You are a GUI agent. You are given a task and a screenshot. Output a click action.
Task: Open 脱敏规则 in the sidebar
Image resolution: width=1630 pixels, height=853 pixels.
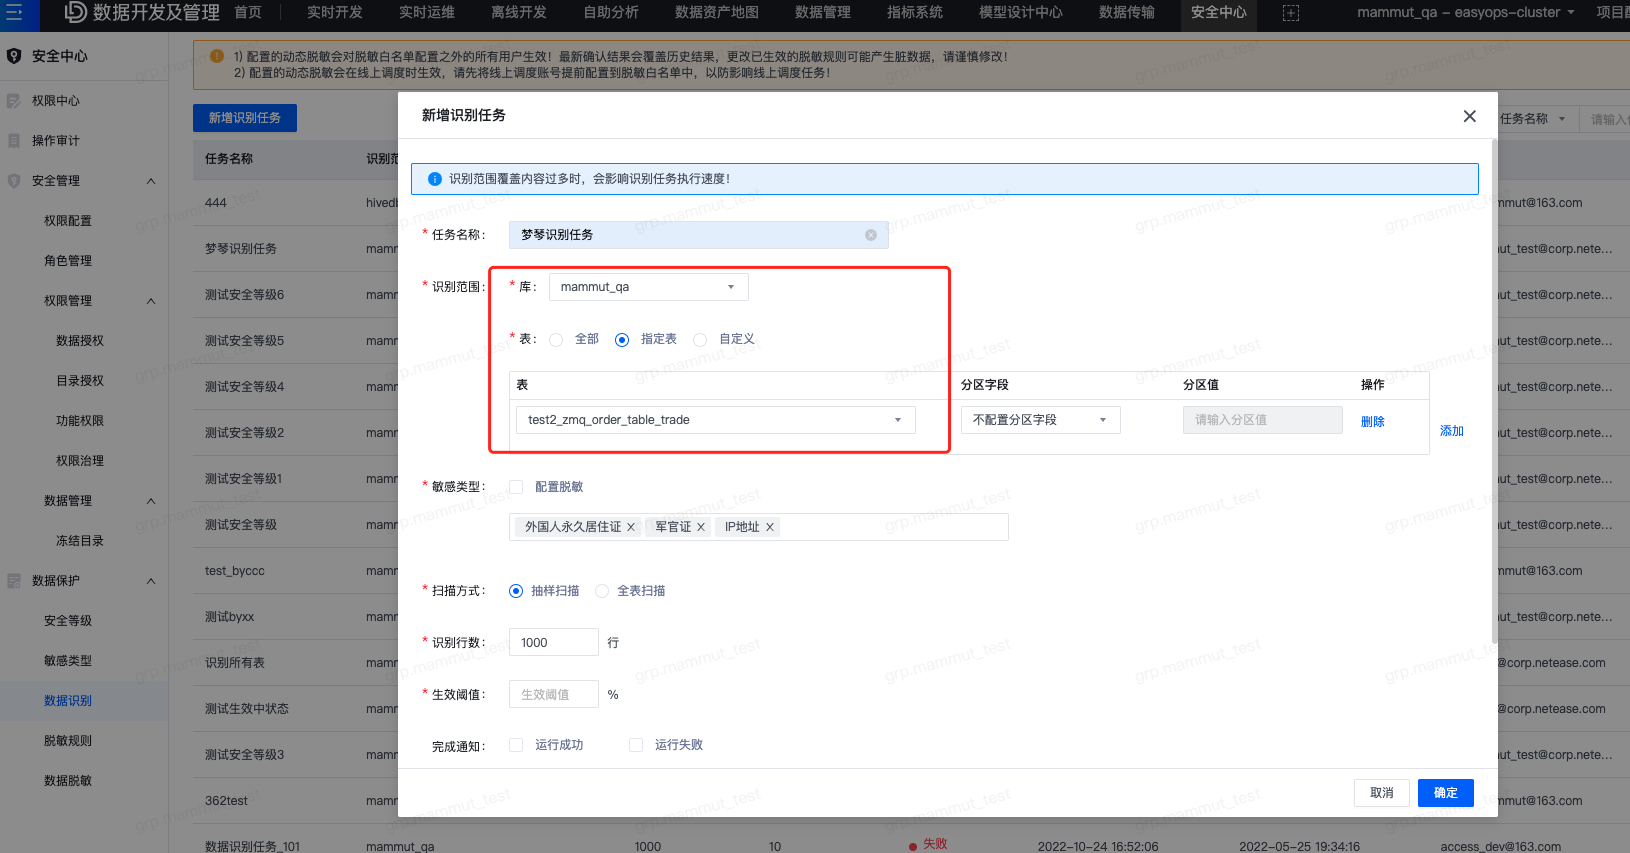coord(68,741)
